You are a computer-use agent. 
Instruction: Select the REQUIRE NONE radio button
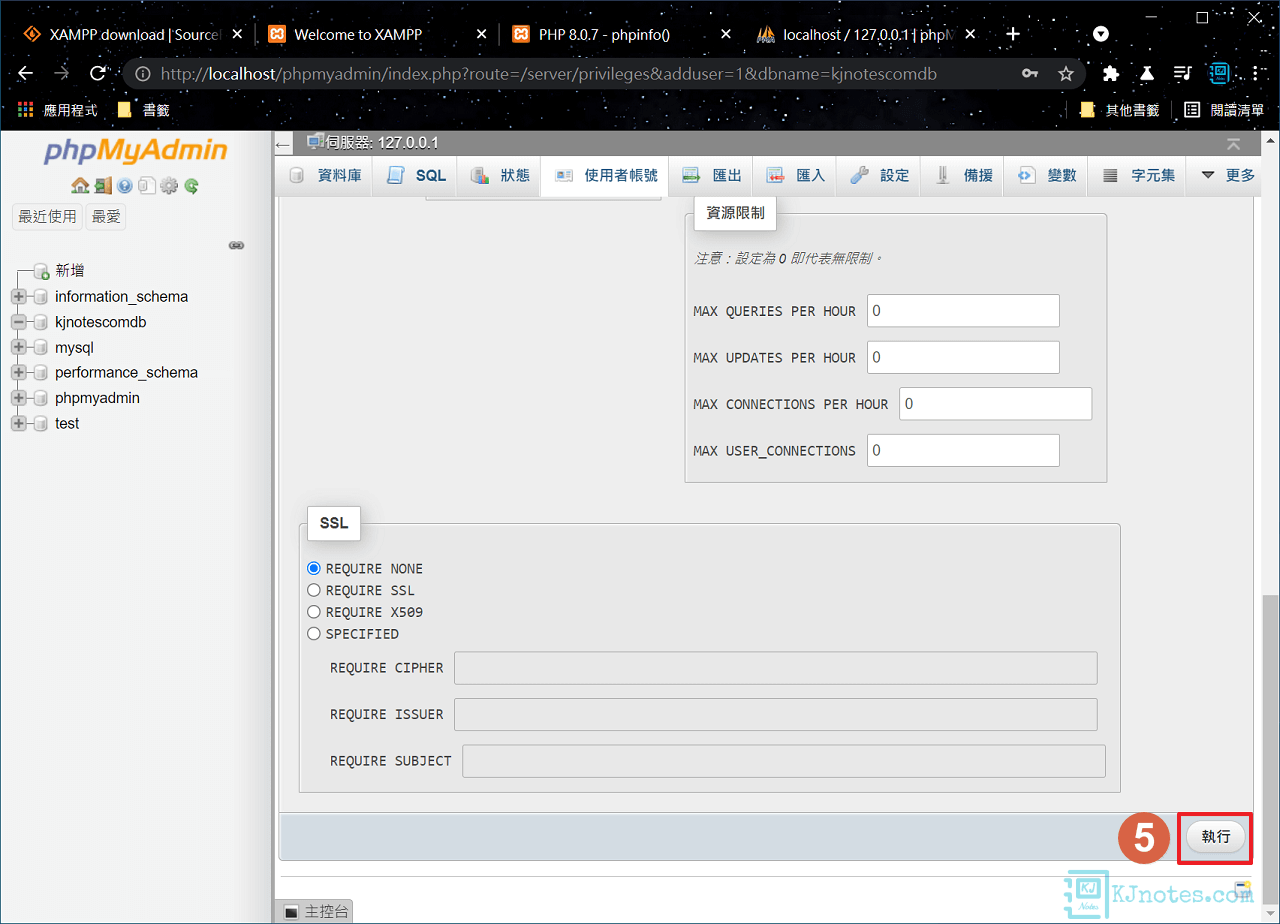314,568
